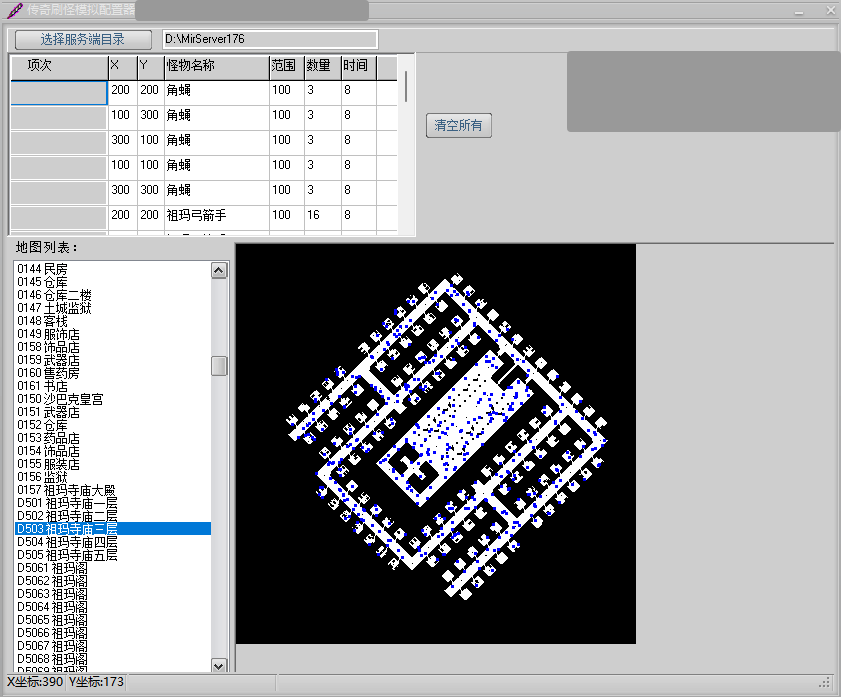
Task: Select map D5063 祖玛阁
Action: pos(113,594)
